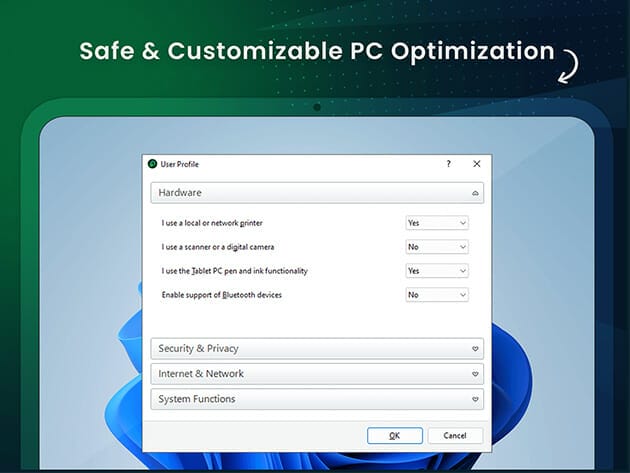Click the "I use a local or network printer" label
Viewport: 630px width, 473px height.
[x=212, y=223]
